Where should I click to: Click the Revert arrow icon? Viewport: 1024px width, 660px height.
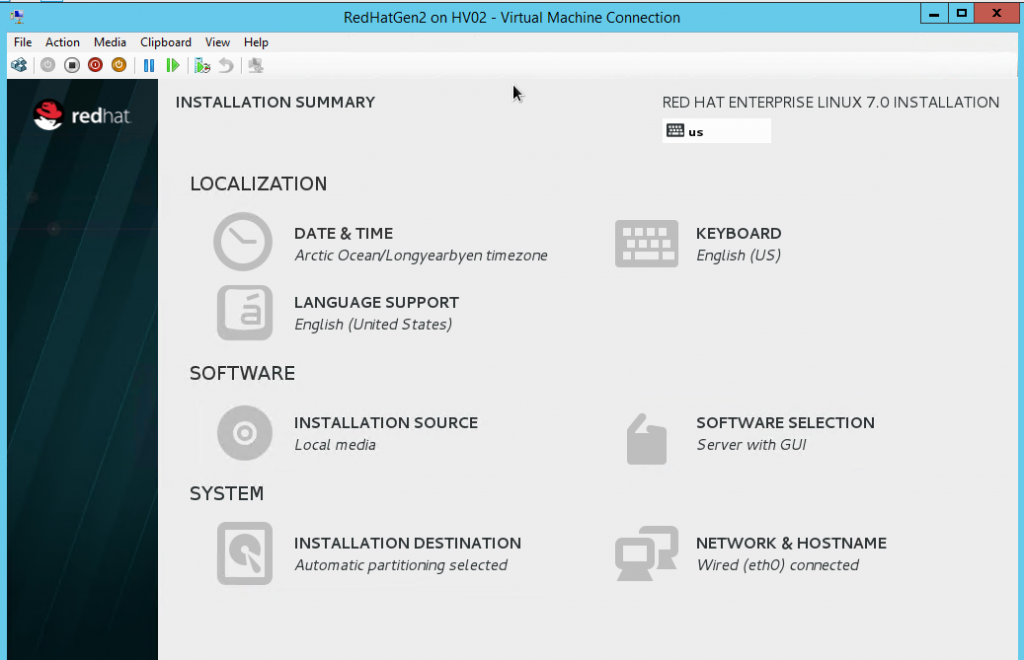click(x=226, y=65)
